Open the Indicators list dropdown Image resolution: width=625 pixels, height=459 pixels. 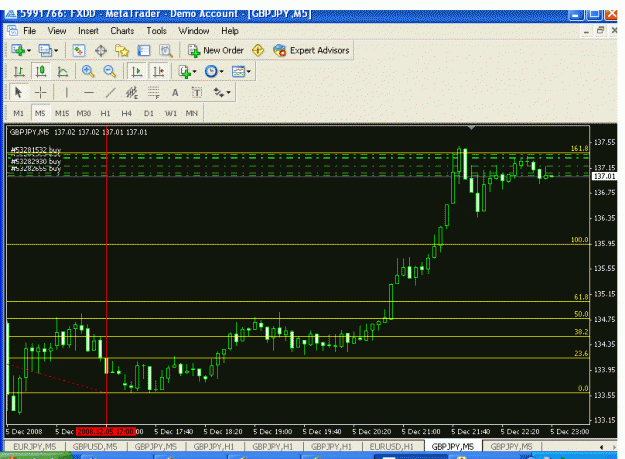pos(187,72)
